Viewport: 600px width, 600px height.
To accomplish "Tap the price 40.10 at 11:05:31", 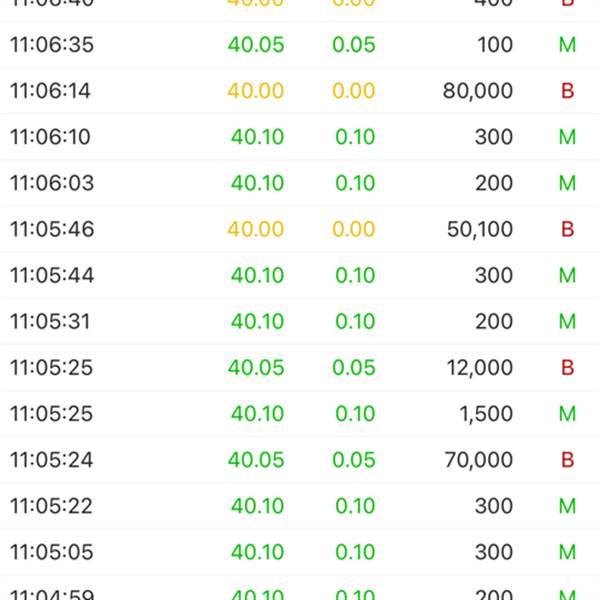I will (x=257, y=321).
